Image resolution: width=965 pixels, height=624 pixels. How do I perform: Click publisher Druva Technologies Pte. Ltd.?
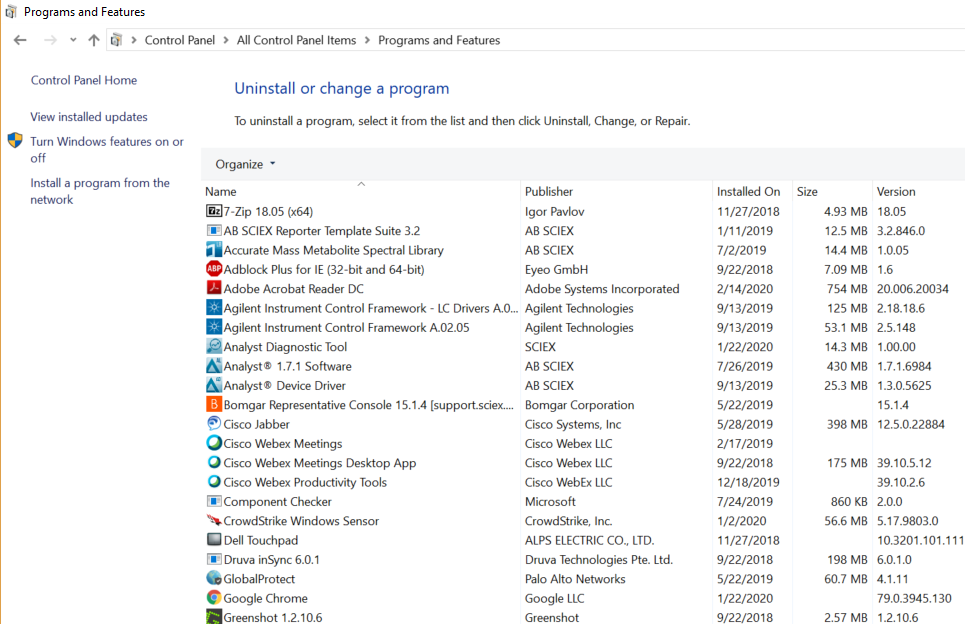tap(599, 560)
